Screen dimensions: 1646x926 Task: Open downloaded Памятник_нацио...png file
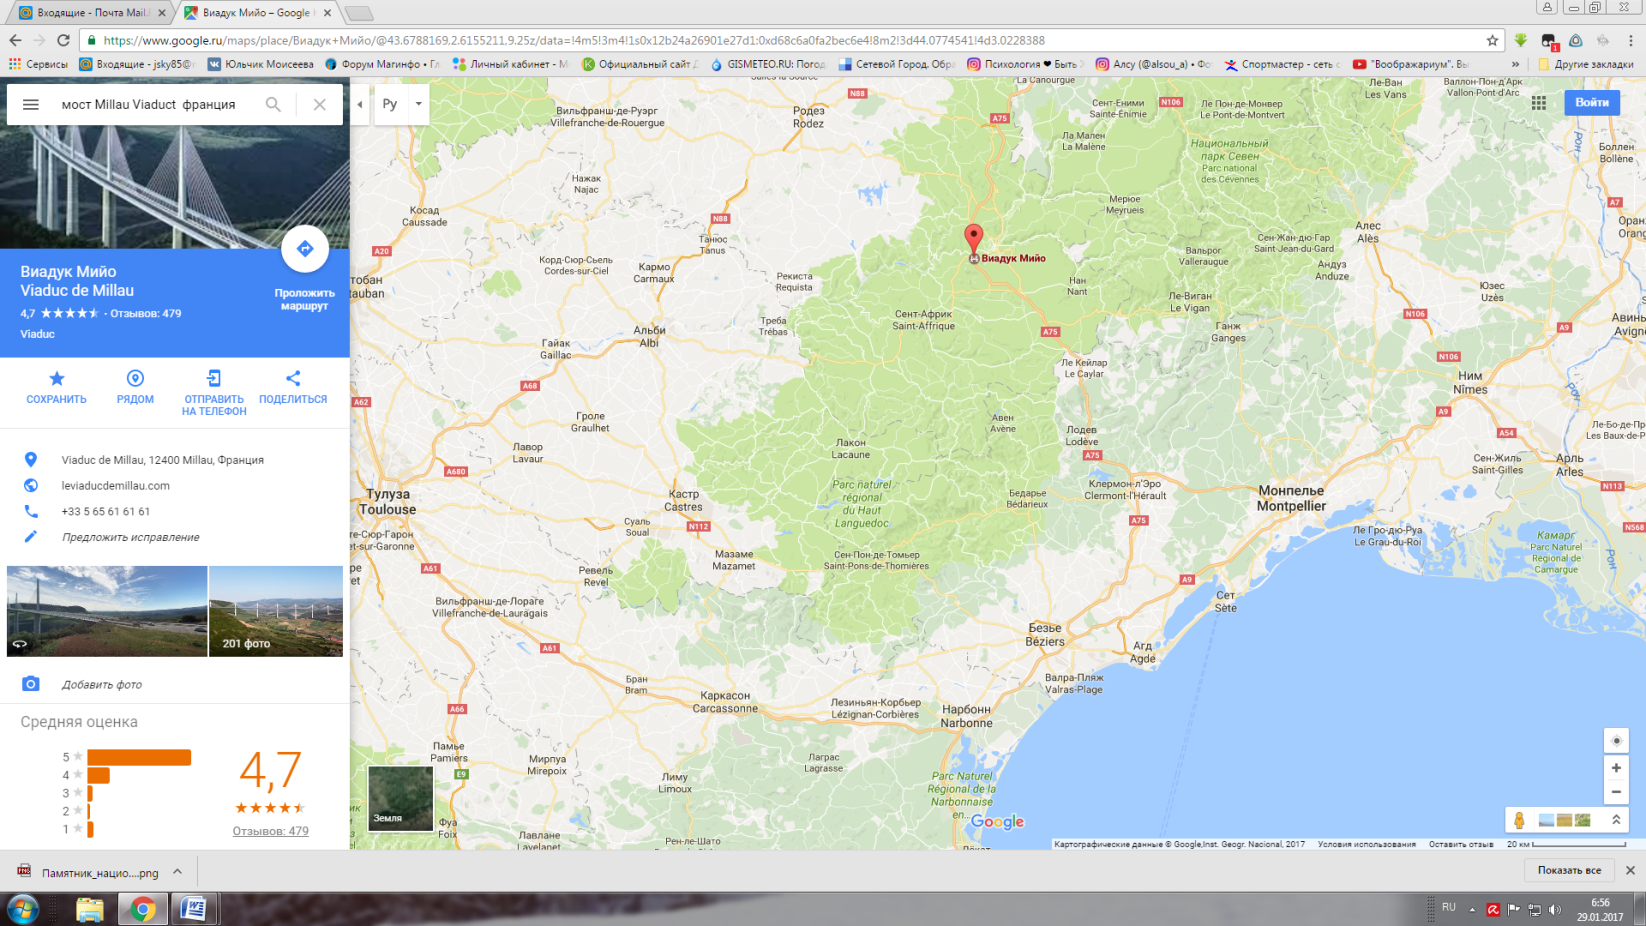[x=88, y=872]
